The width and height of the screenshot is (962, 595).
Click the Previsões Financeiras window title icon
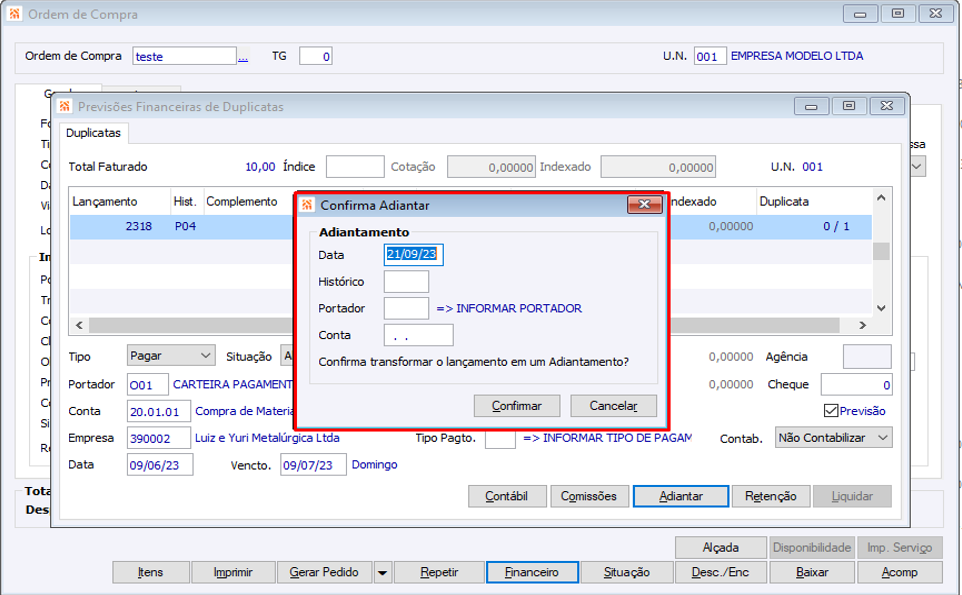[x=64, y=106]
